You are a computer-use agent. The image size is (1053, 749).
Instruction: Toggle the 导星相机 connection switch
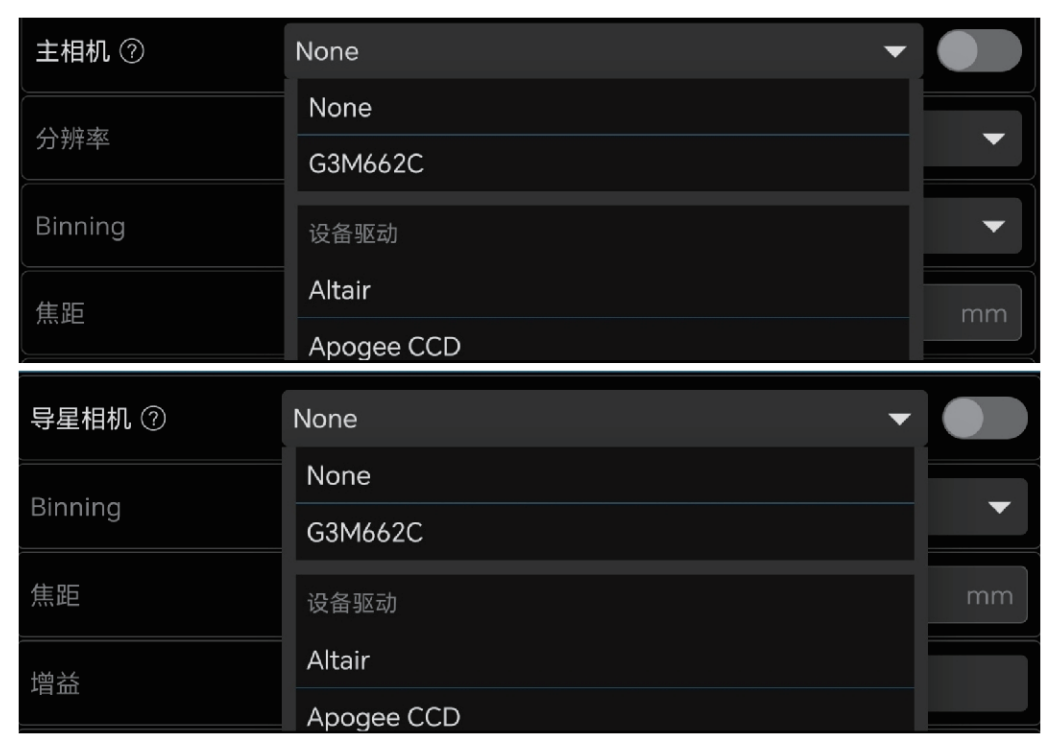[985, 418]
